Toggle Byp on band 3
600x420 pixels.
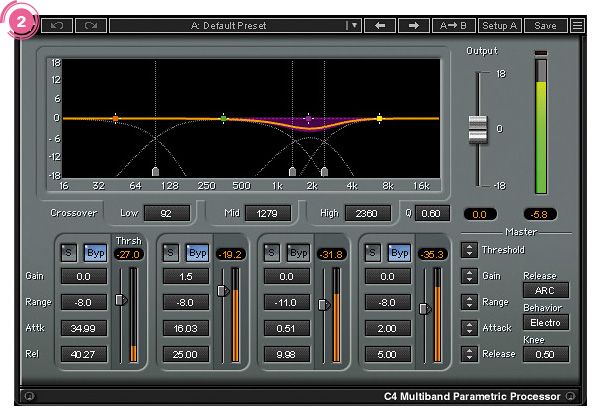point(298,253)
